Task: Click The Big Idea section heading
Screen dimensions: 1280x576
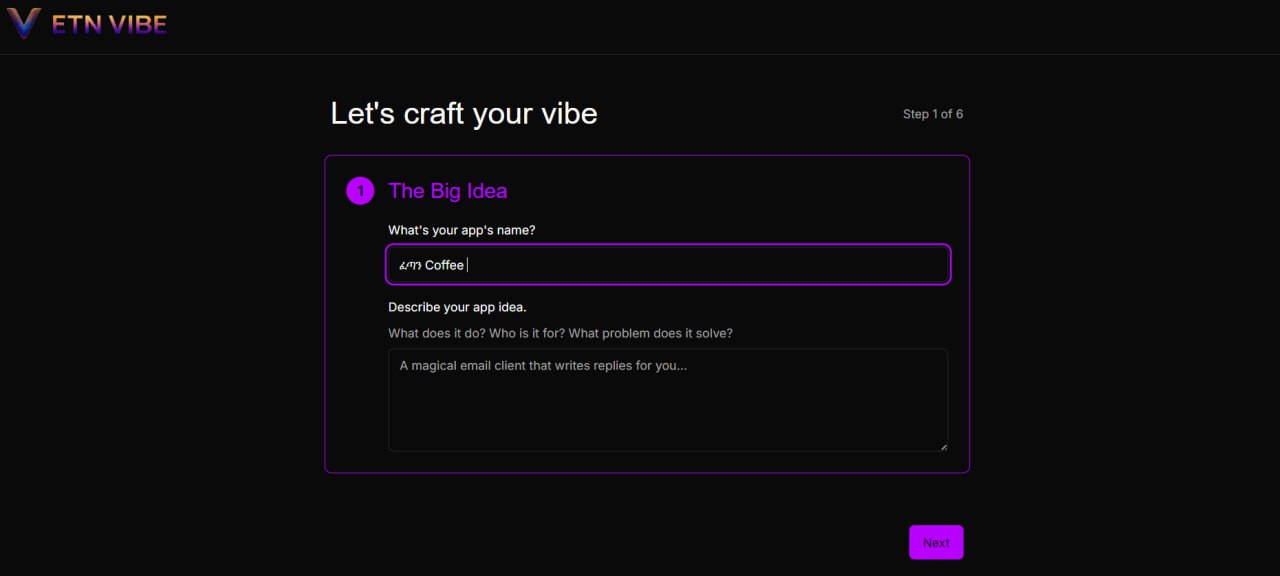Action: pyautogui.click(x=447, y=191)
